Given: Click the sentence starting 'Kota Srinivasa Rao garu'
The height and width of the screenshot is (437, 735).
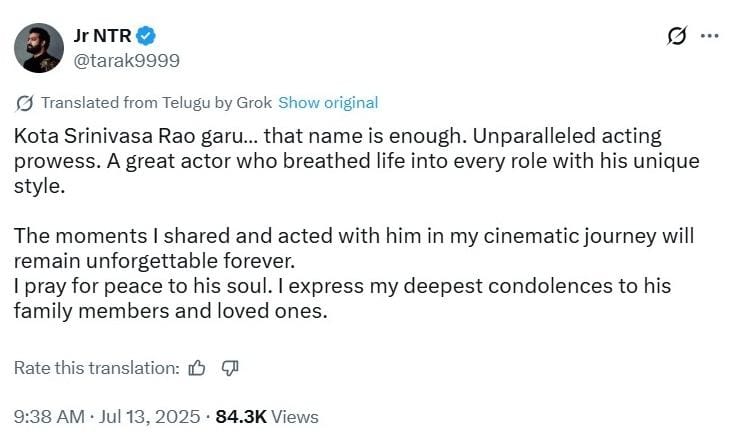Looking at the screenshot, I should pos(240,136).
